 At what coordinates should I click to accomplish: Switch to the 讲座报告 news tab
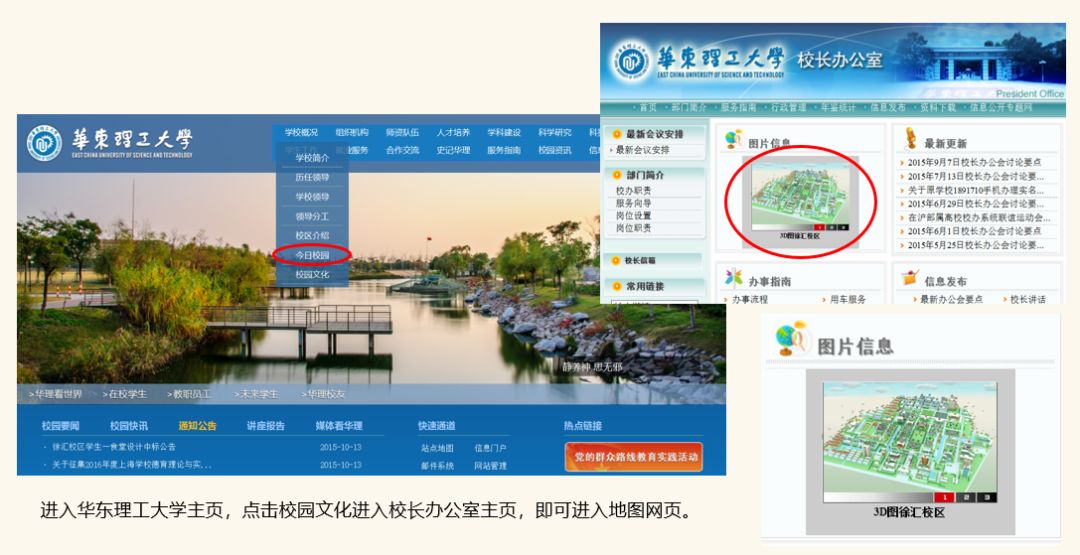tap(266, 426)
